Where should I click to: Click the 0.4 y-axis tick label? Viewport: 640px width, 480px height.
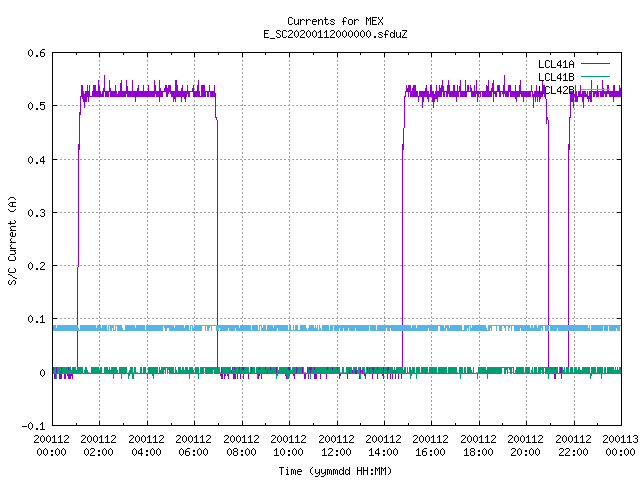pyautogui.click(x=36, y=160)
